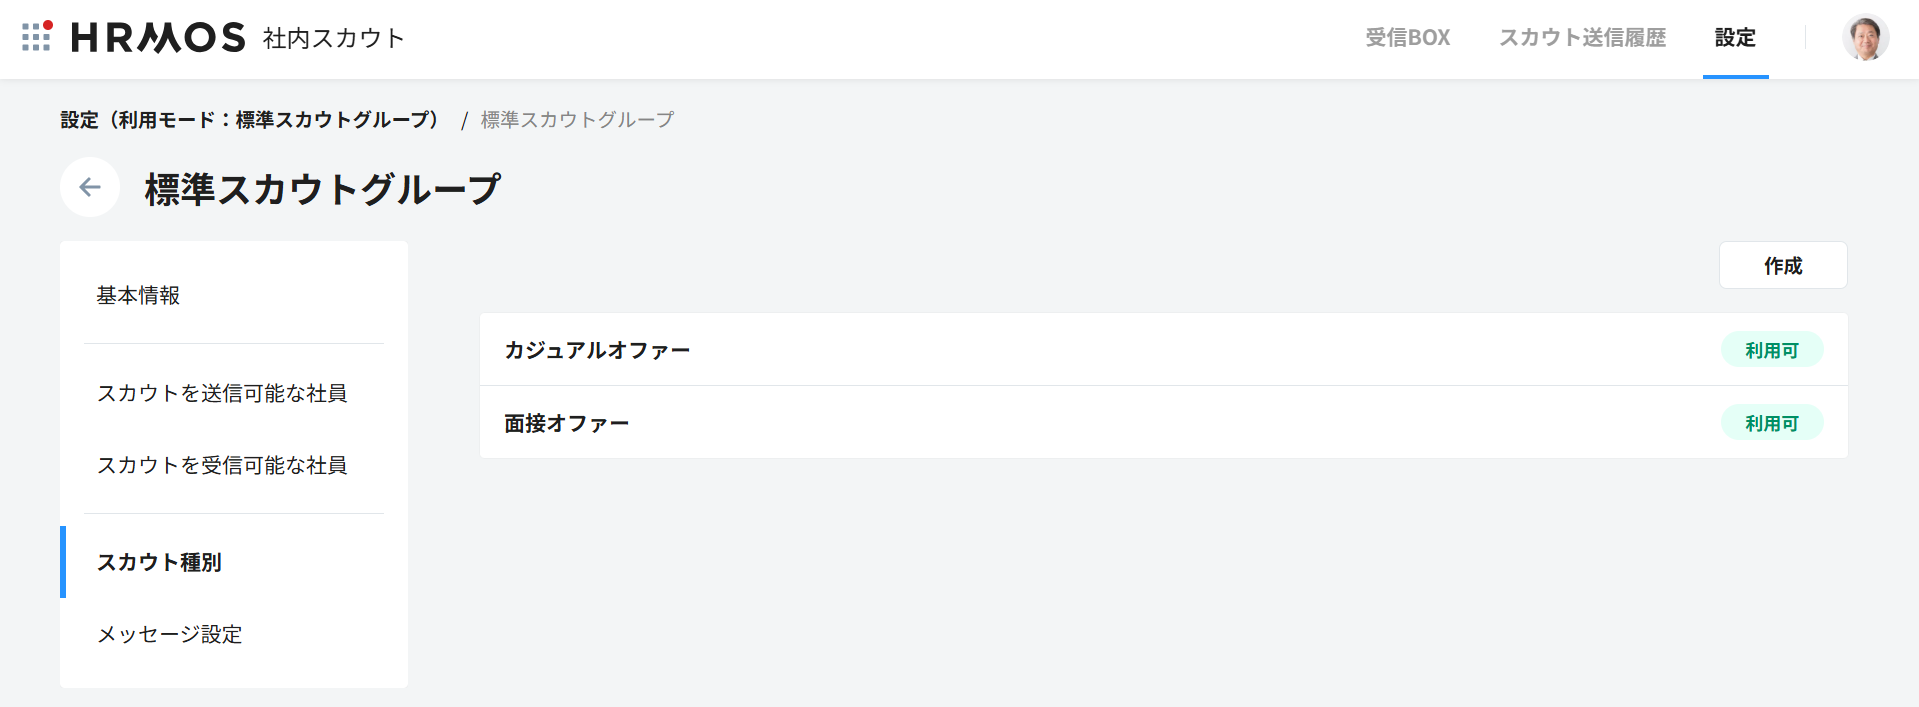Select the 設定 tab

click(x=1735, y=38)
